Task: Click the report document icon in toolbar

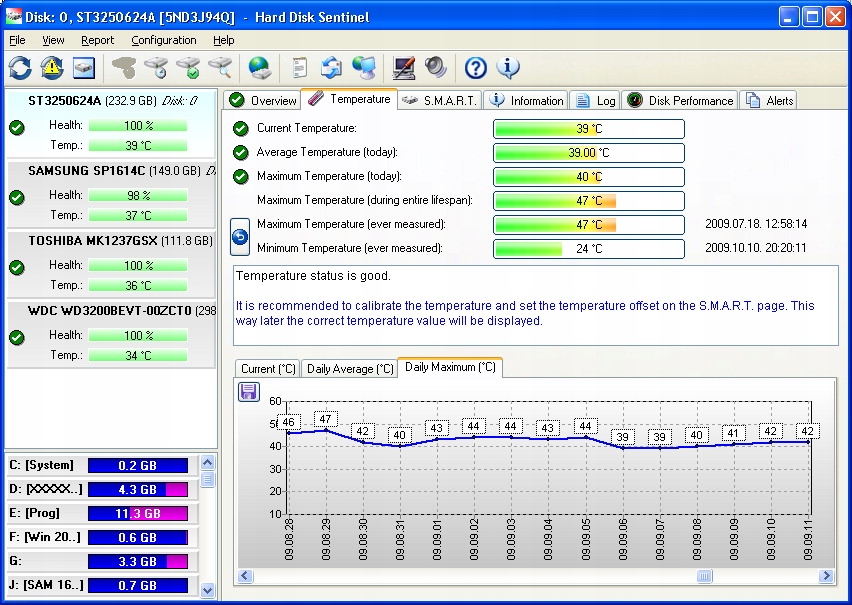Action: pos(299,67)
